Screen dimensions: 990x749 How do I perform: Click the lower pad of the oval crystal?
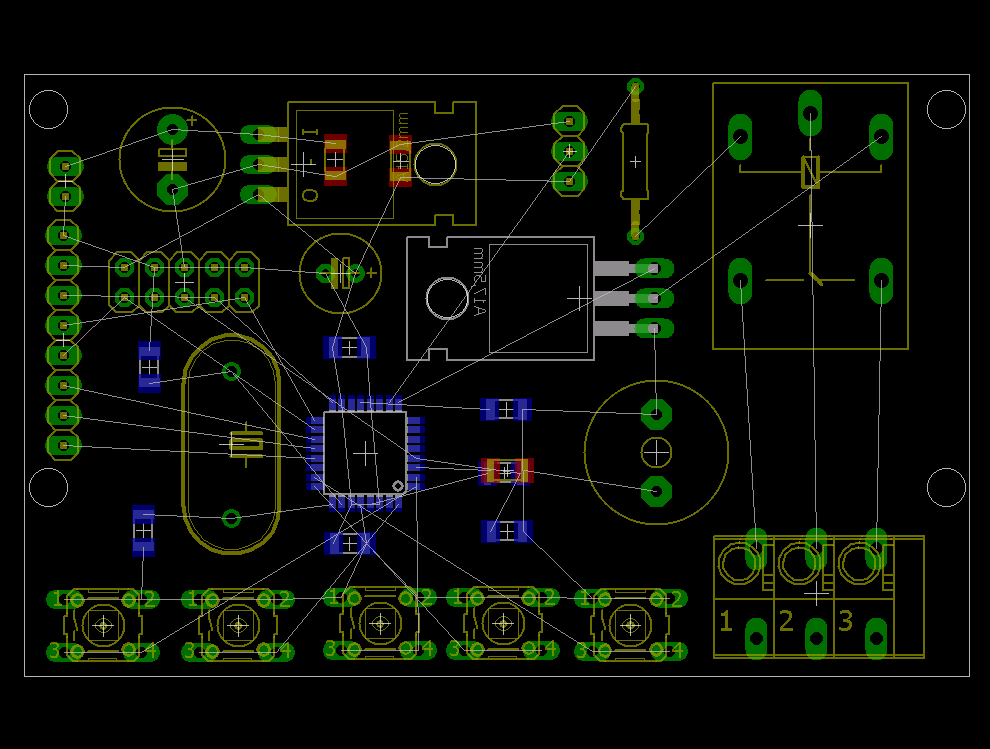(231, 518)
